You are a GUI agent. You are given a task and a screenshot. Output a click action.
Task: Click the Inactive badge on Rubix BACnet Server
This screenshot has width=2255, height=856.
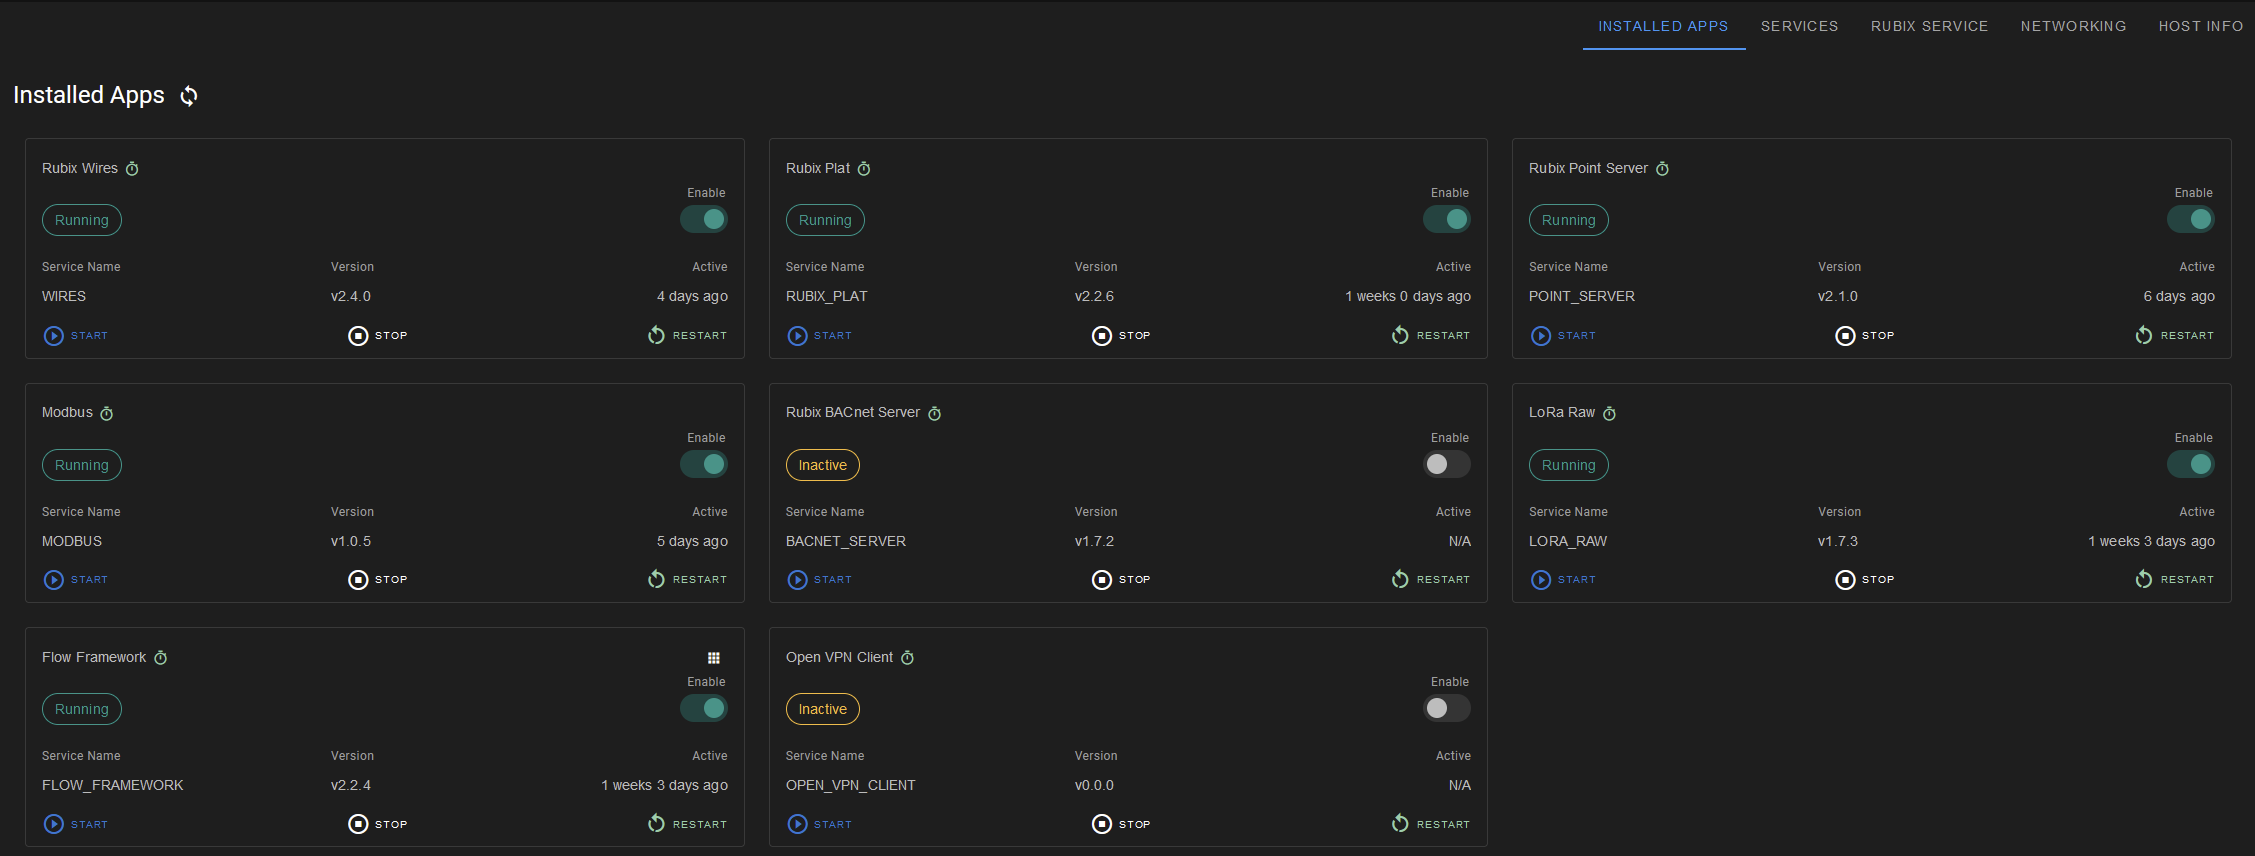[x=822, y=465]
